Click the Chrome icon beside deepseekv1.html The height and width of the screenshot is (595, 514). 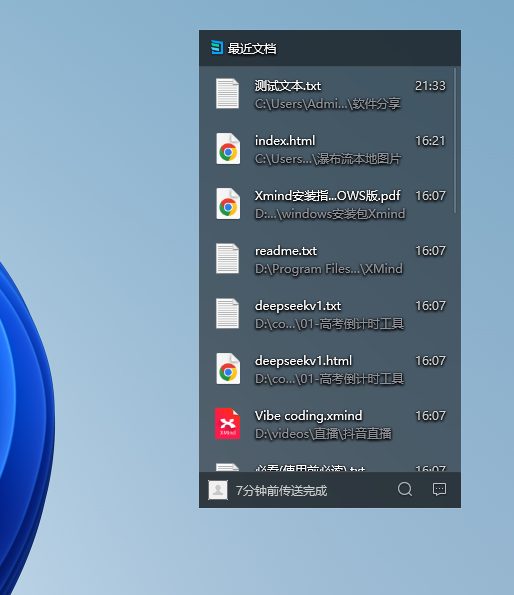[228, 368]
